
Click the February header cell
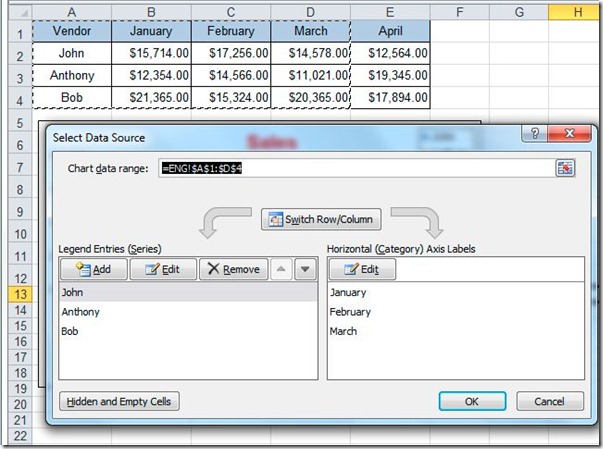point(231,31)
